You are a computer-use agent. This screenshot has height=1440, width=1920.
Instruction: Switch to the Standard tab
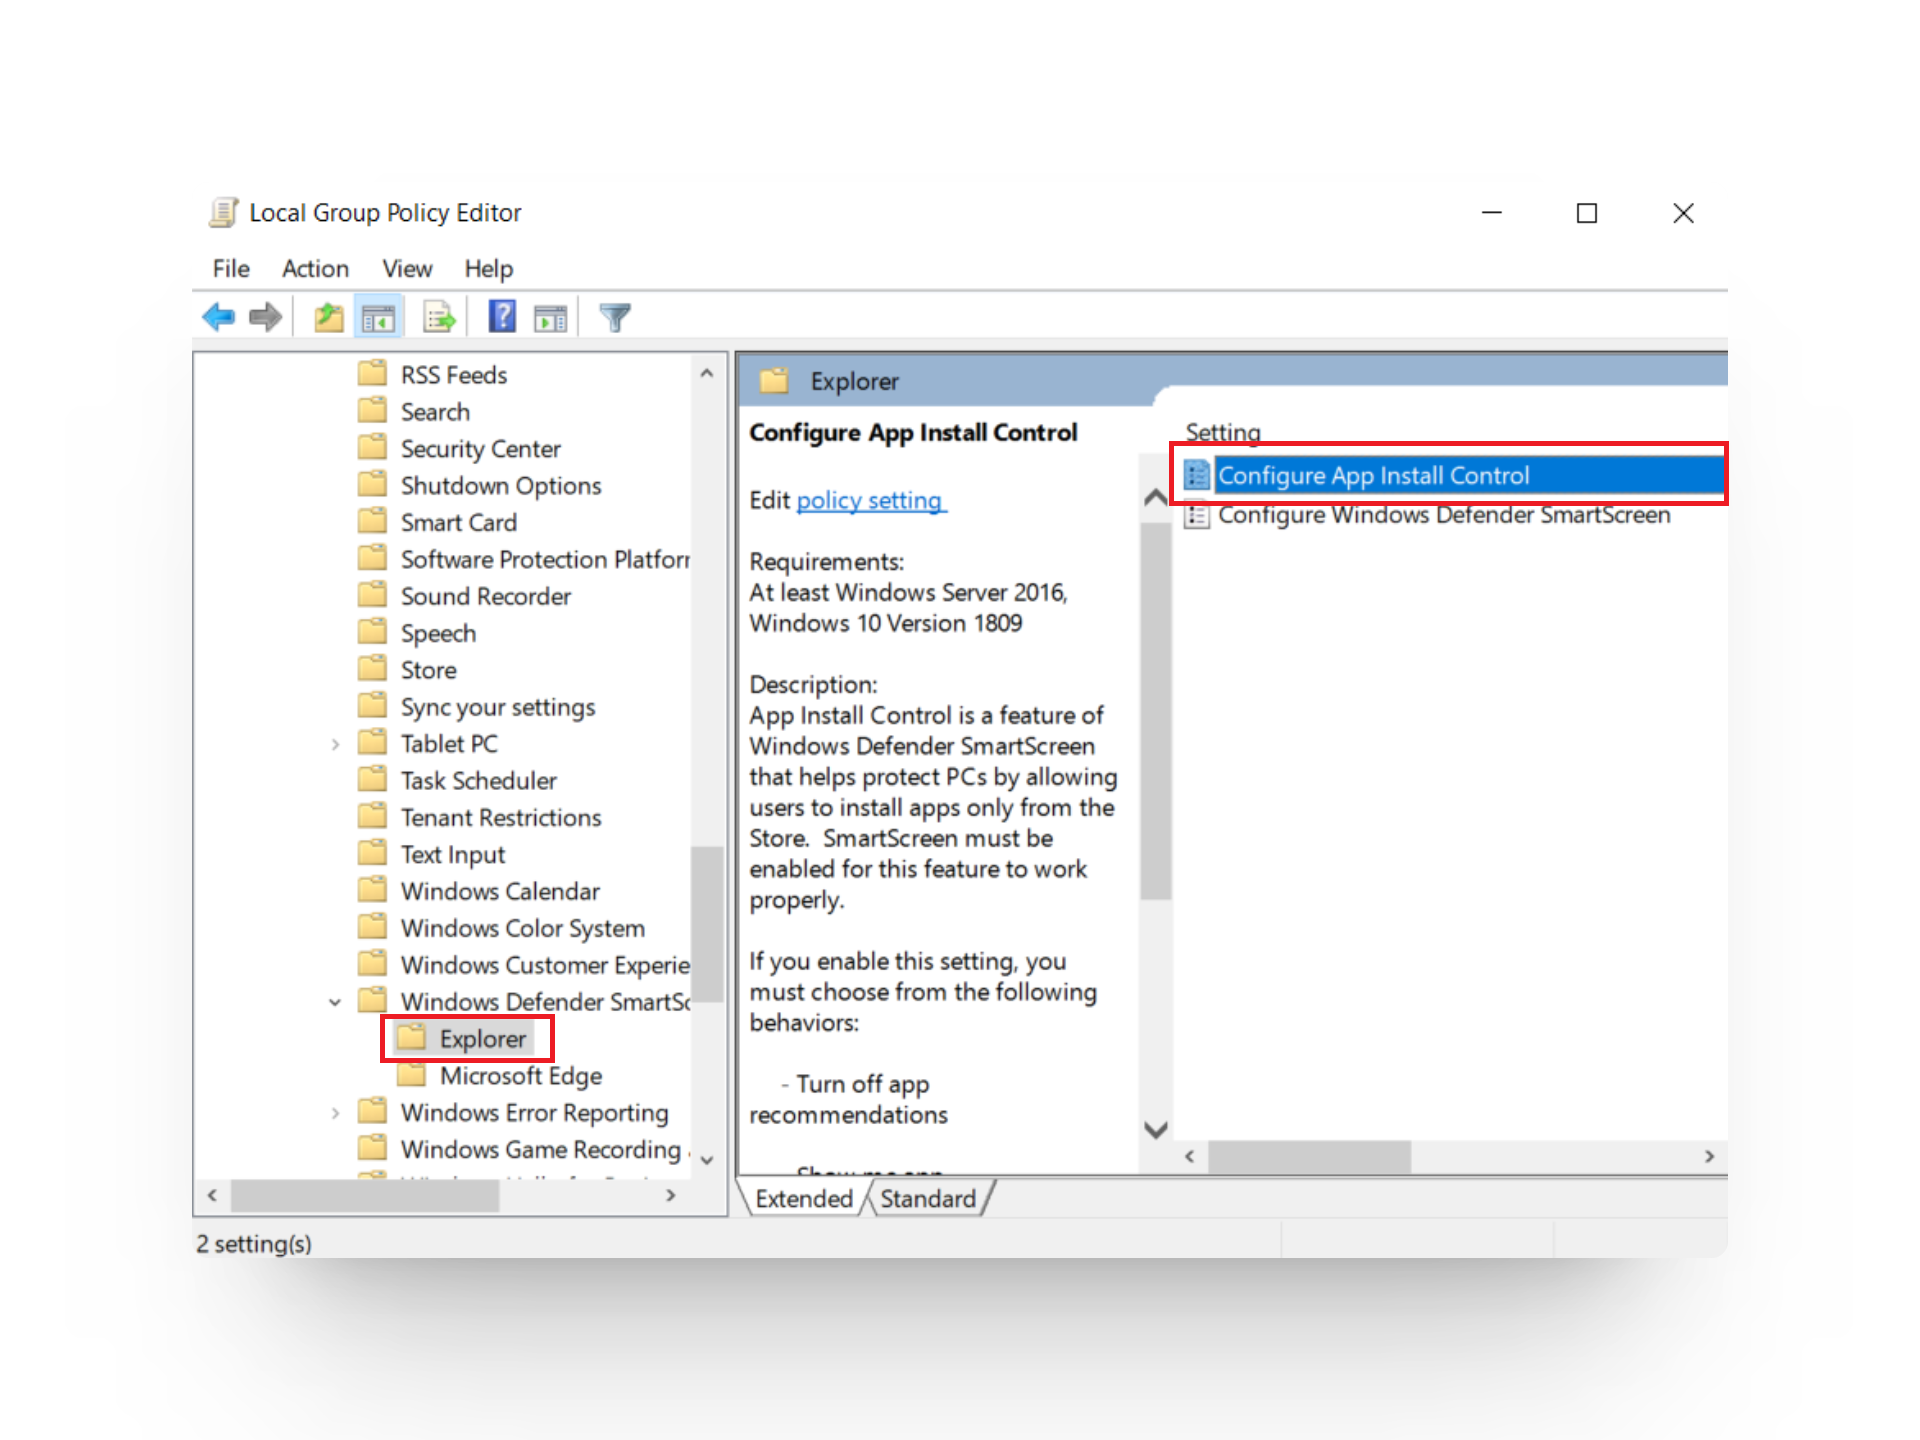click(926, 1198)
